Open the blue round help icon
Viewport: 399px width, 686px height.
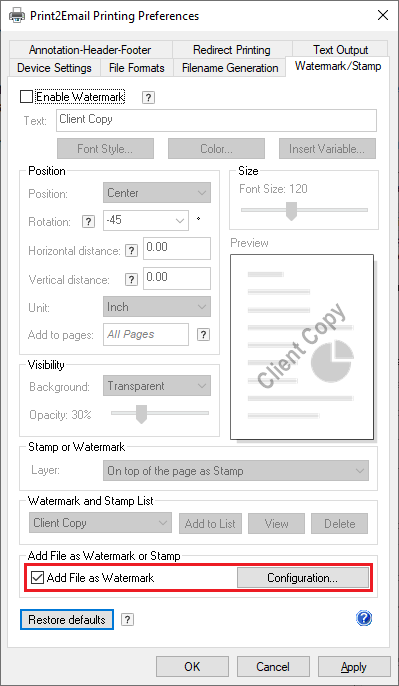(364, 618)
